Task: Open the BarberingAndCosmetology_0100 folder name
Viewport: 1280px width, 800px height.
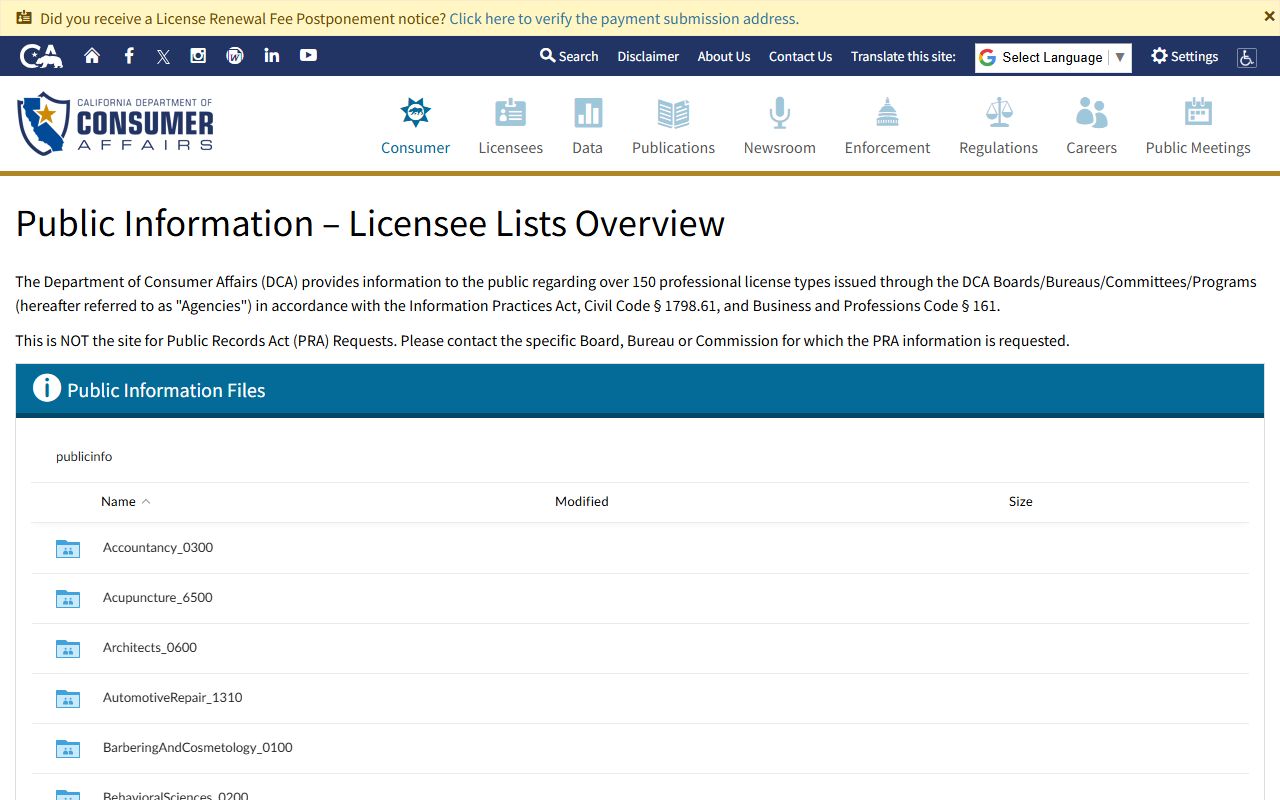Action: 198,747
